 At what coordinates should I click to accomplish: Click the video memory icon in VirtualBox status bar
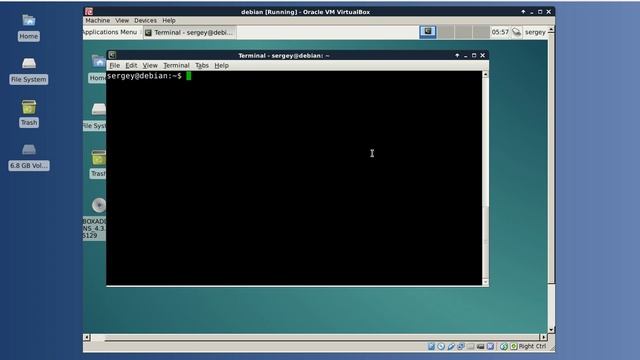[480, 347]
